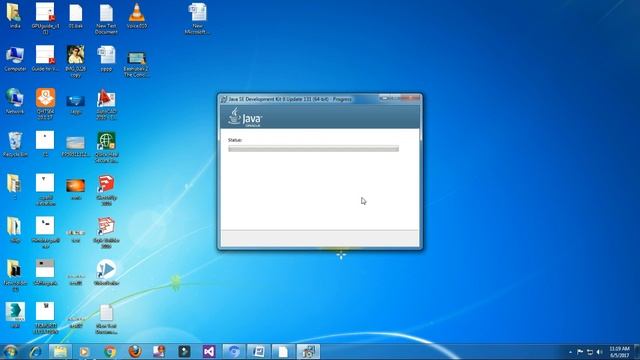The width and height of the screenshot is (640, 360).
Task: Open the Recycle Bin
Action: (15, 144)
